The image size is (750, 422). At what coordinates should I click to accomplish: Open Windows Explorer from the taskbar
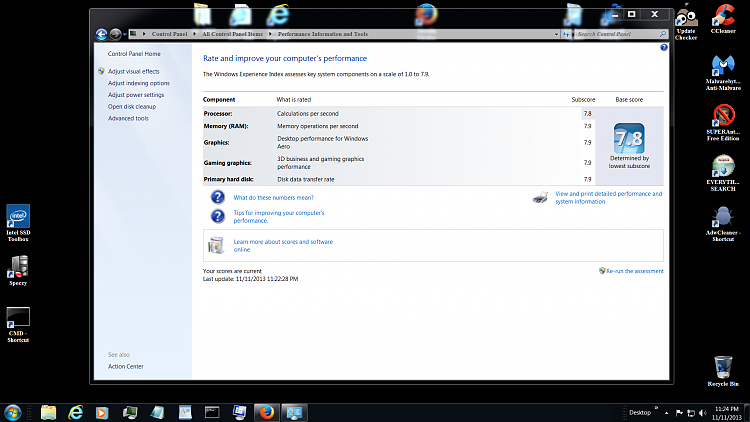(48, 412)
